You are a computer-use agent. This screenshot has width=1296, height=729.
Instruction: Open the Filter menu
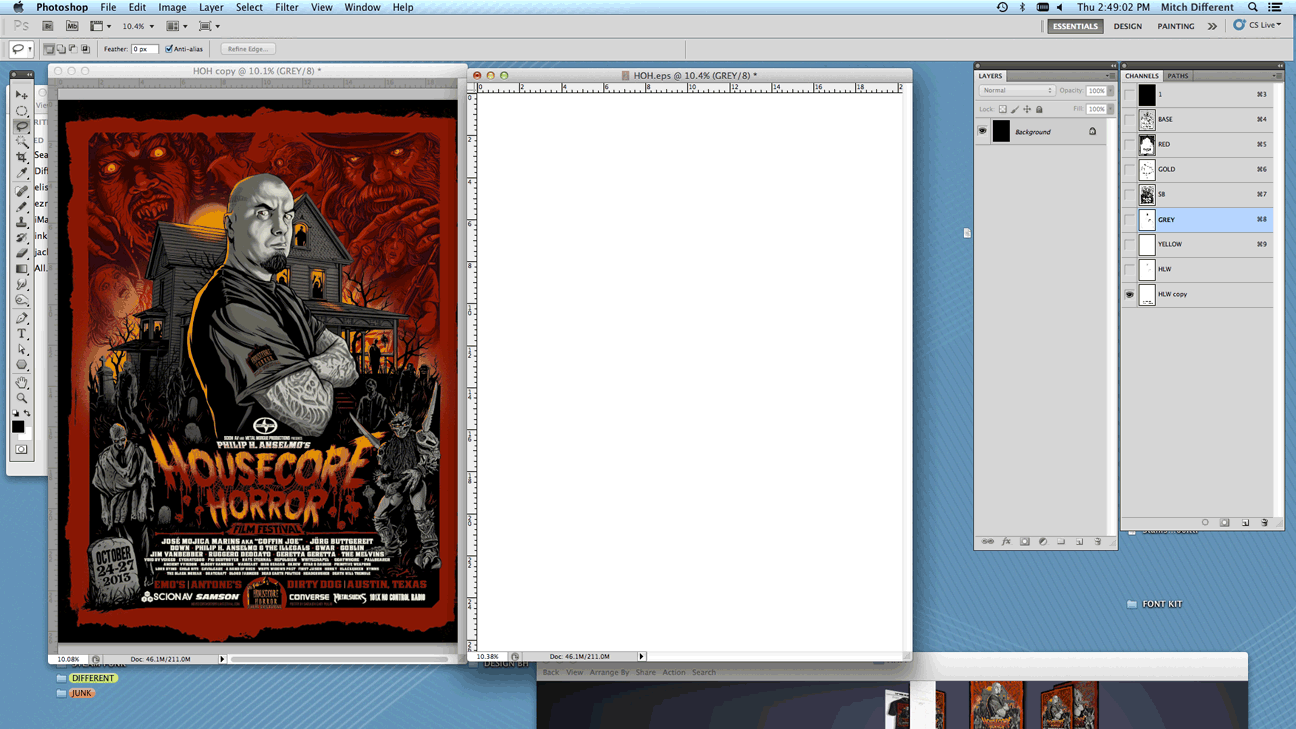click(x=286, y=7)
